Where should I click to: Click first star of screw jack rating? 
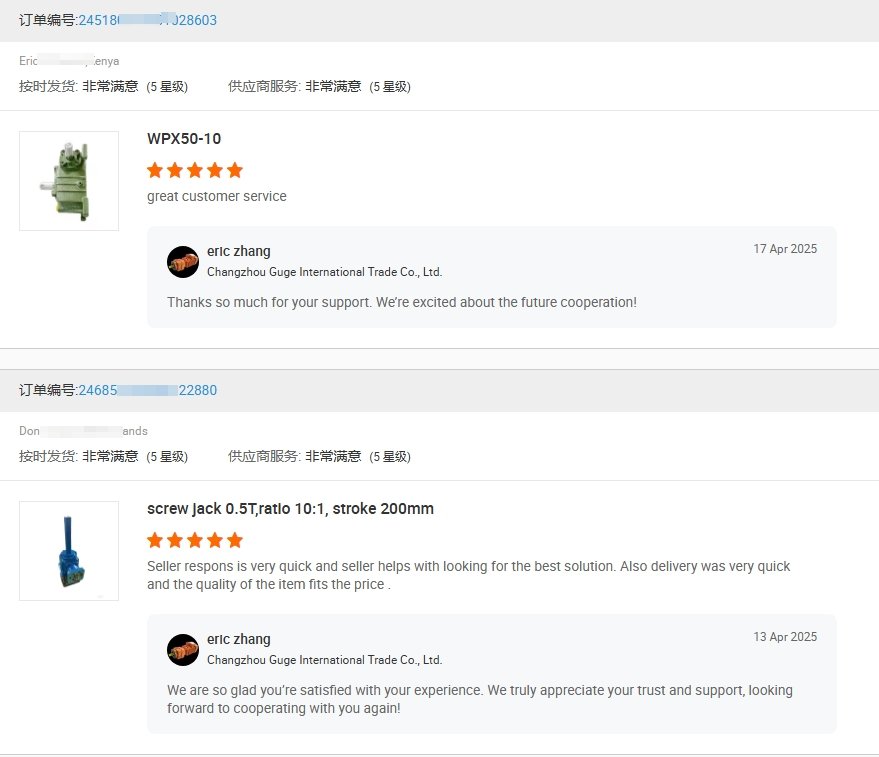pyautogui.click(x=155, y=540)
